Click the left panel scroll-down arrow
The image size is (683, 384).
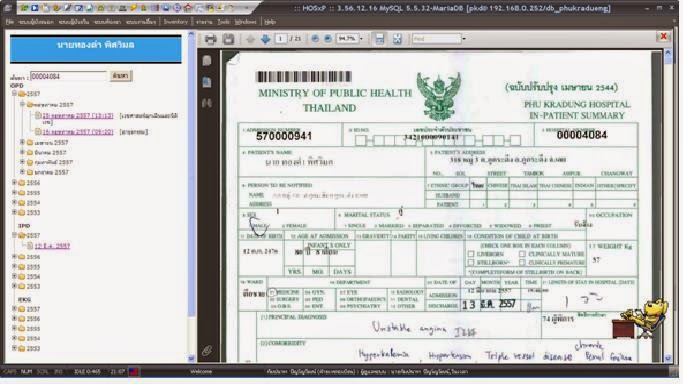(x=191, y=358)
